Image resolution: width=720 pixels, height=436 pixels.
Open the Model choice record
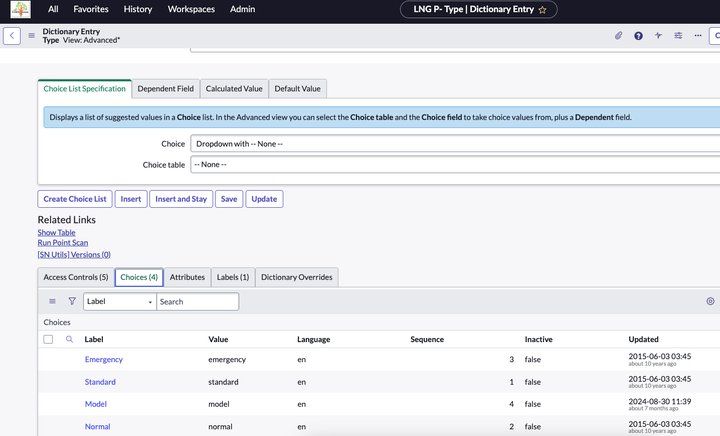[x=96, y=404]
